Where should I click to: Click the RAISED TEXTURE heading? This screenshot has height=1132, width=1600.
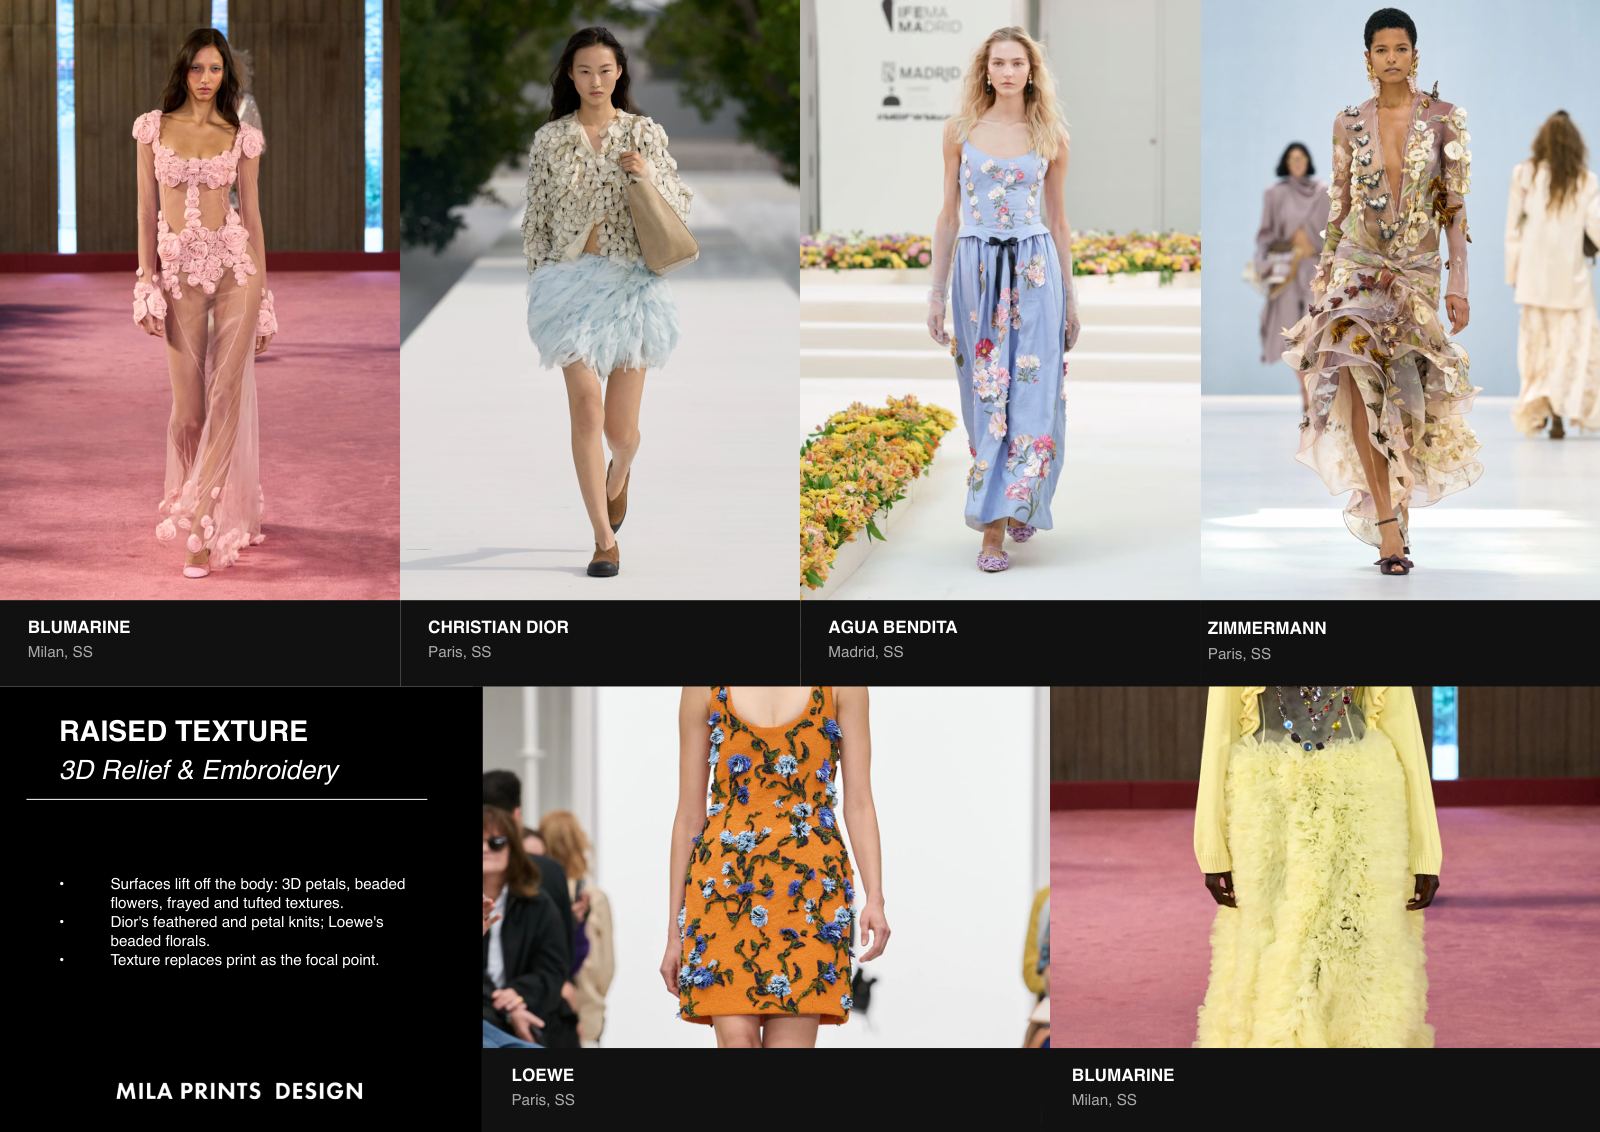183,731
